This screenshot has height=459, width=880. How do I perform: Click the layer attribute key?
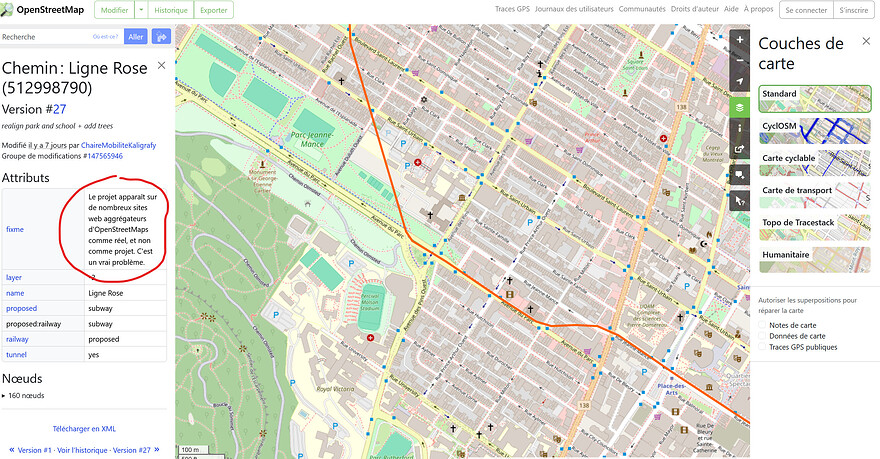point(13,277)
